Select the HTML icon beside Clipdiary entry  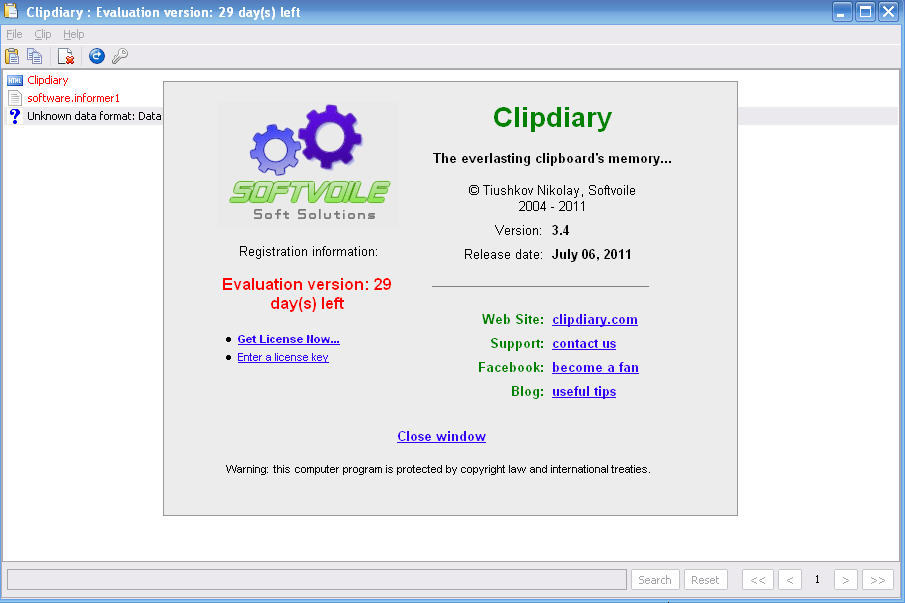coord(14,80)
